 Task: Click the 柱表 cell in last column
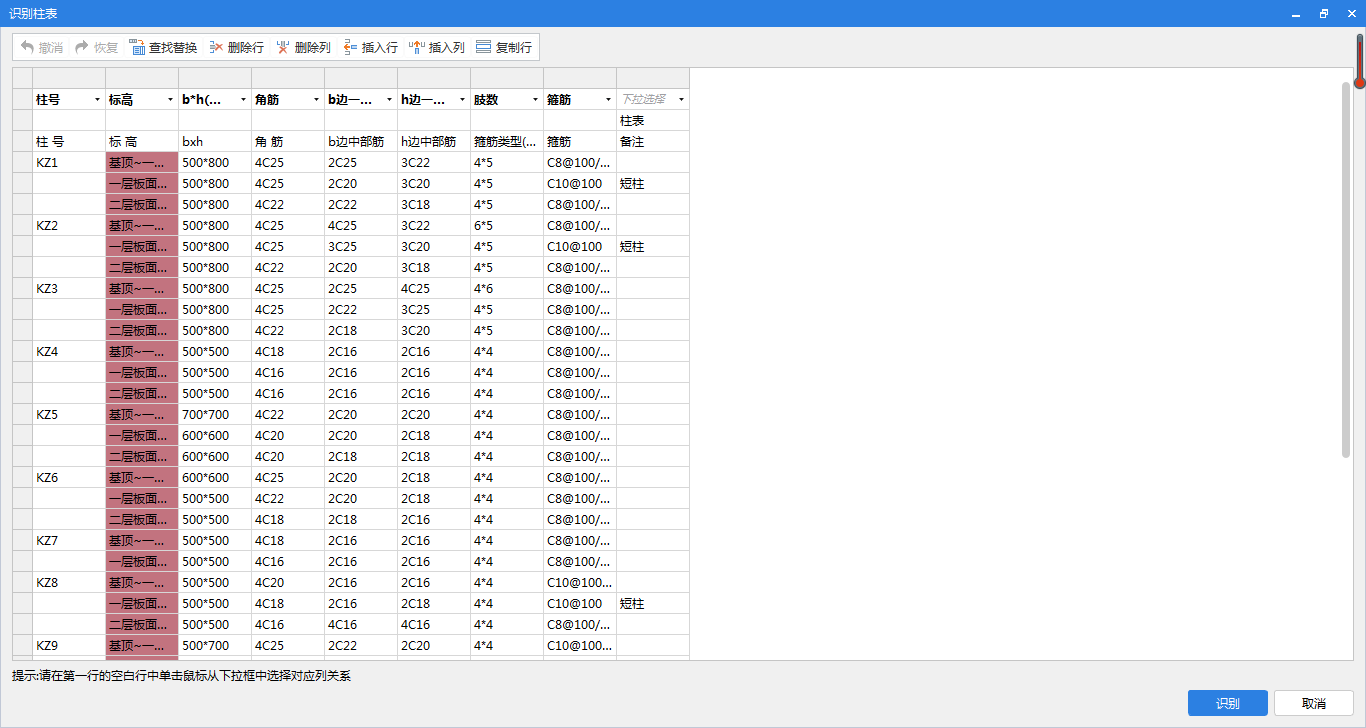(x=653, y=120)
